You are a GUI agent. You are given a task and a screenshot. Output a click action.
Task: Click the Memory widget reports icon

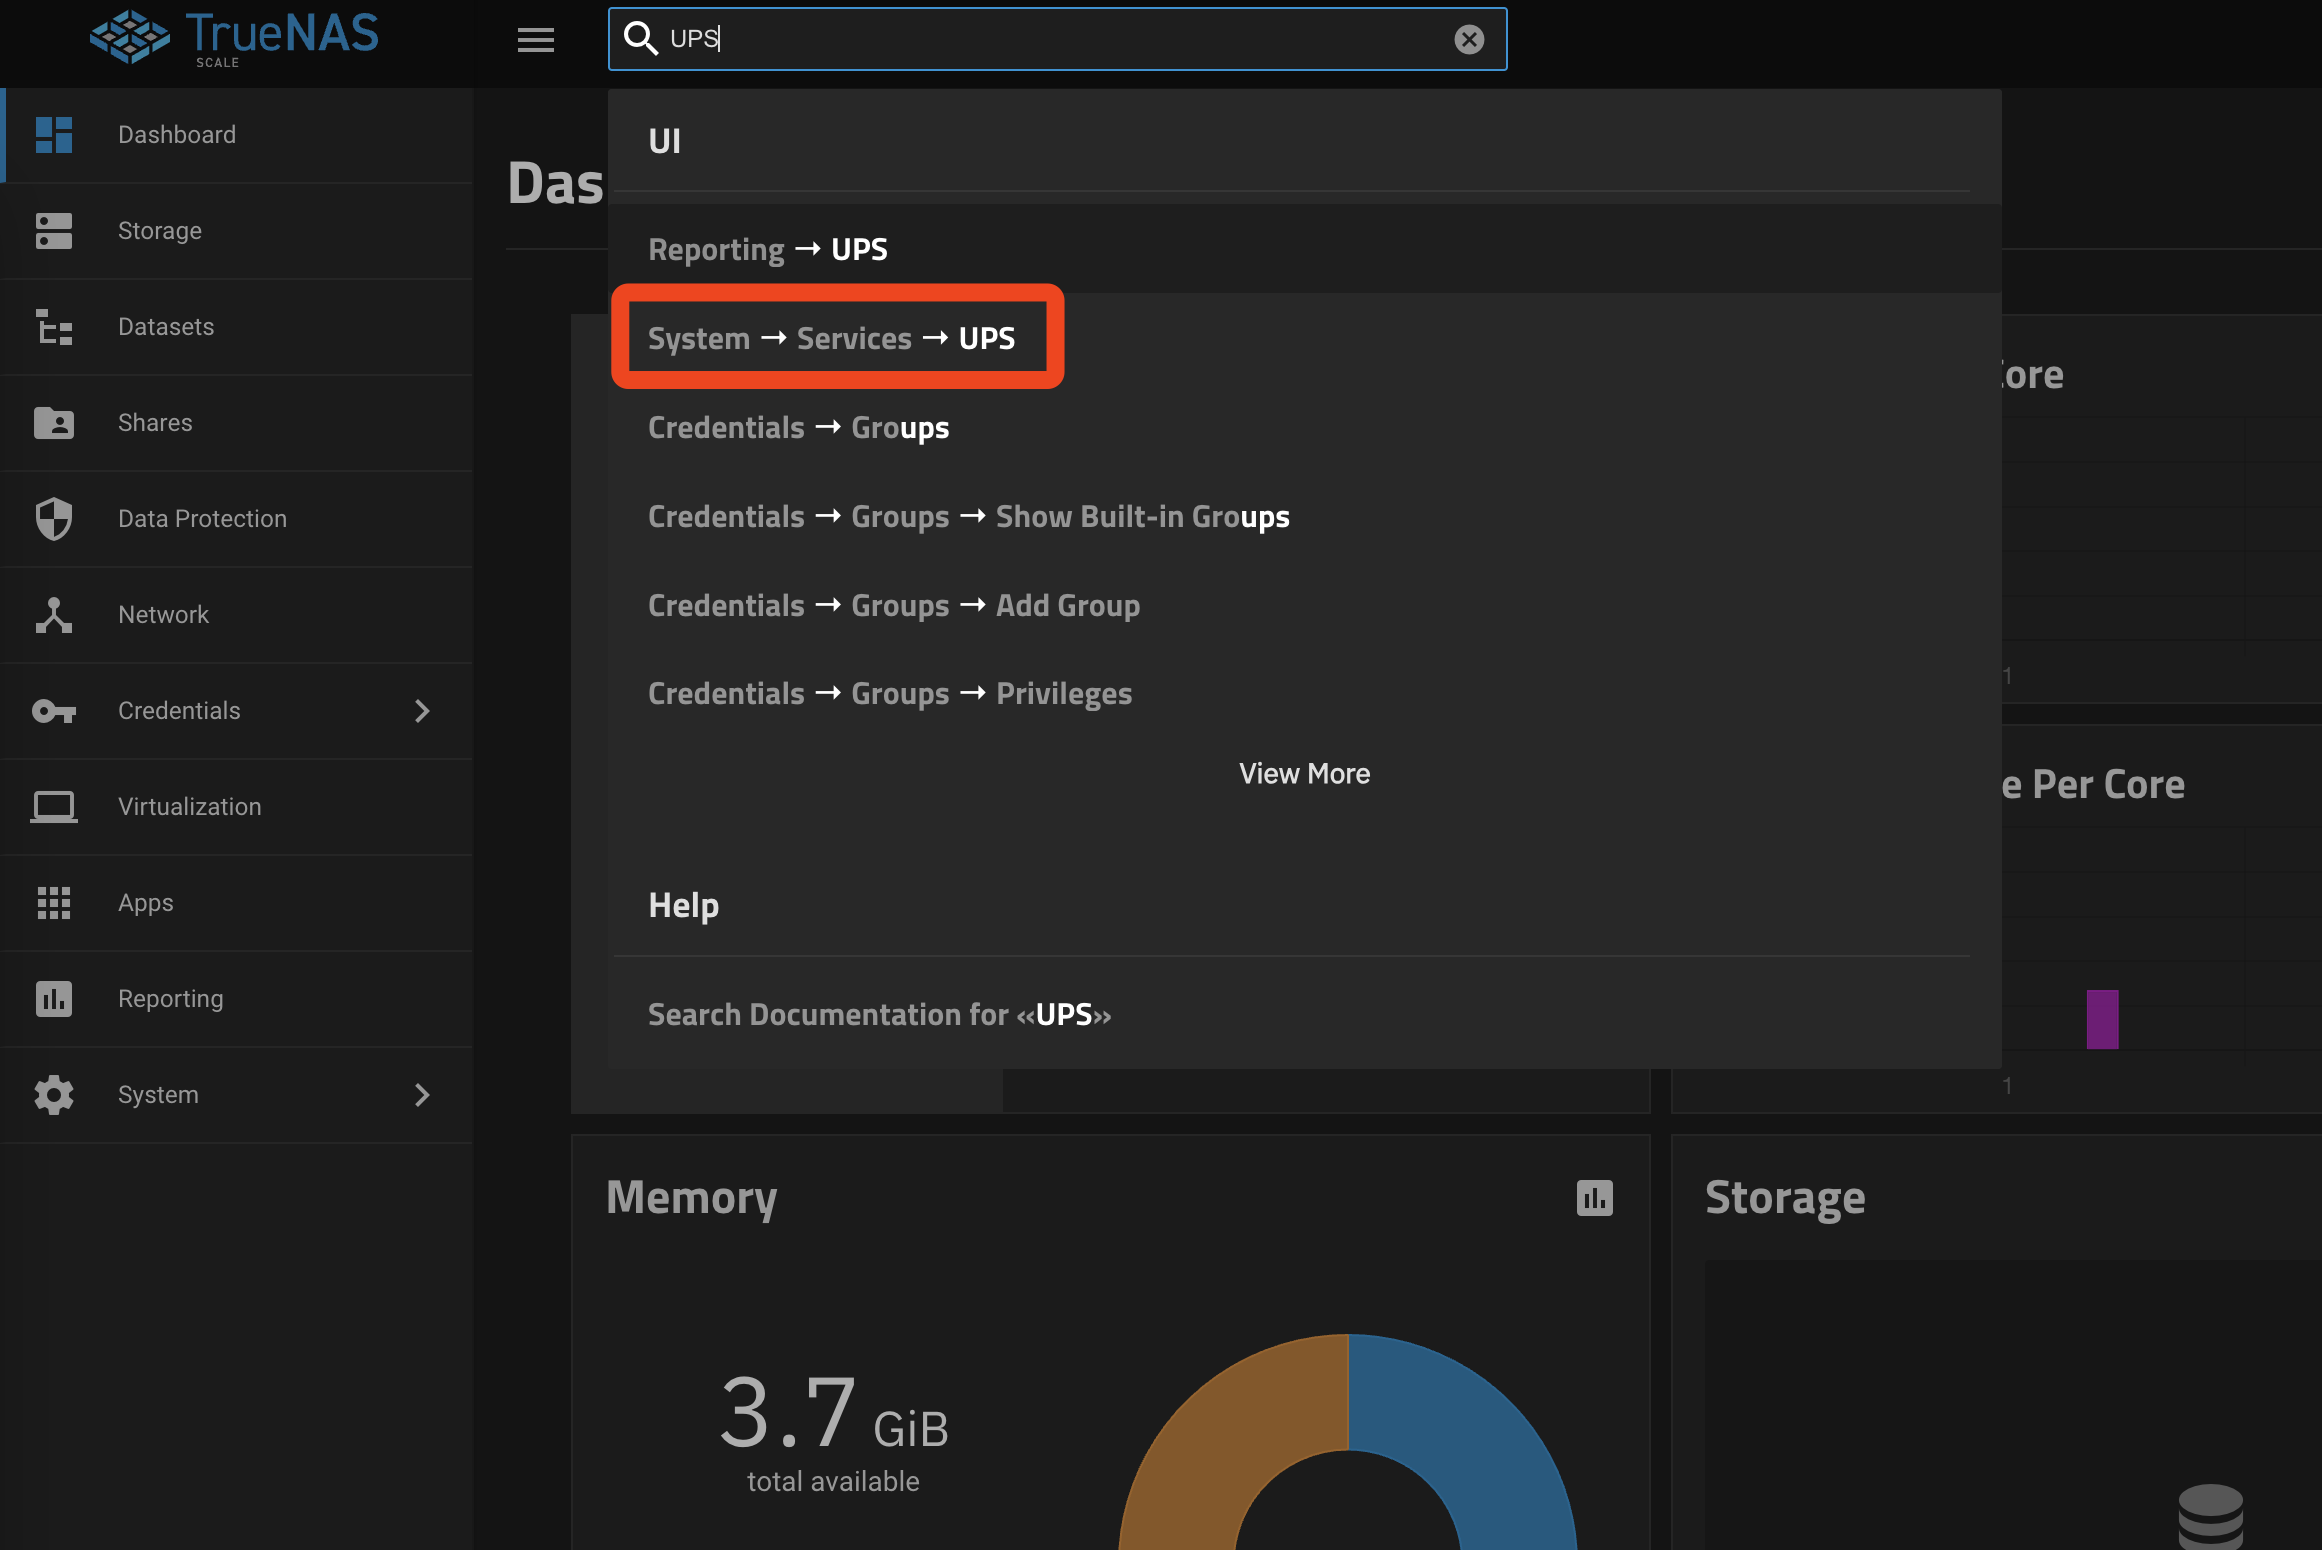[x=1594, y=1198]
